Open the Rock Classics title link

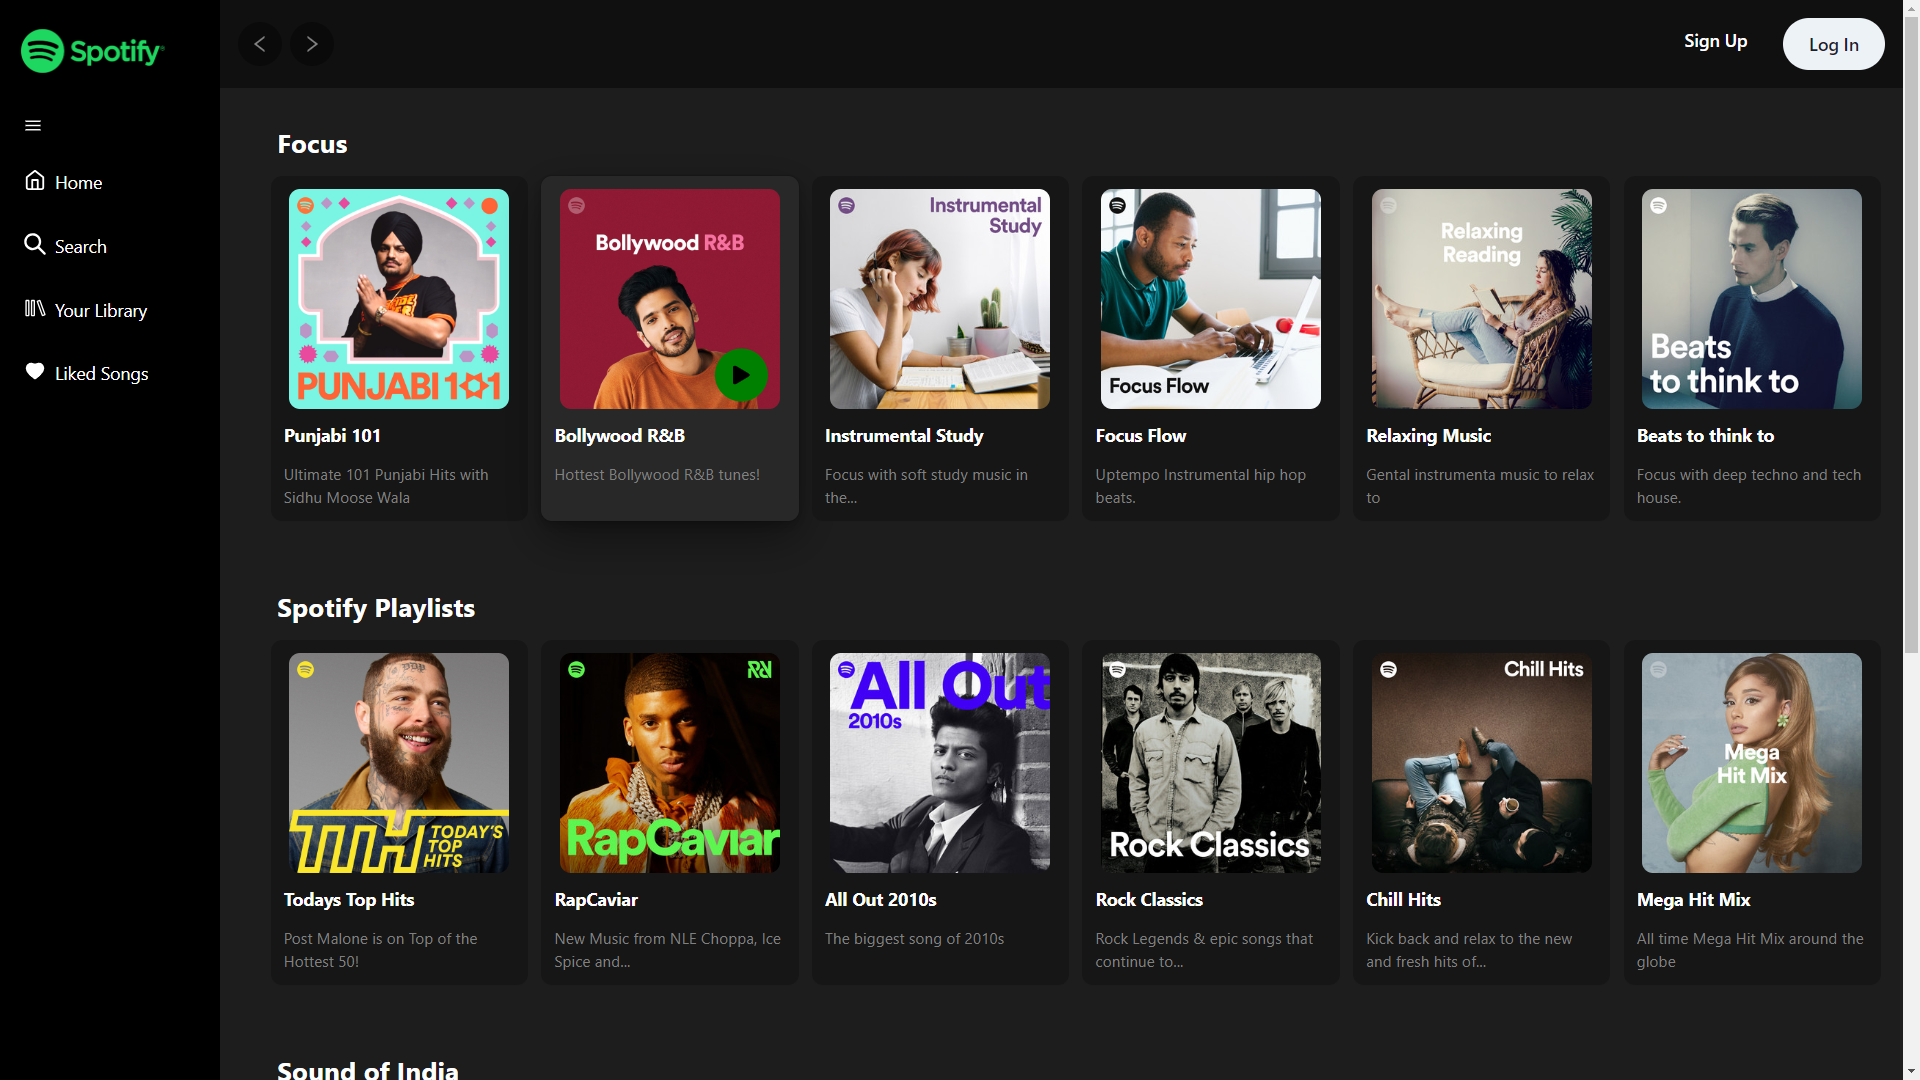pos(1149,900)
